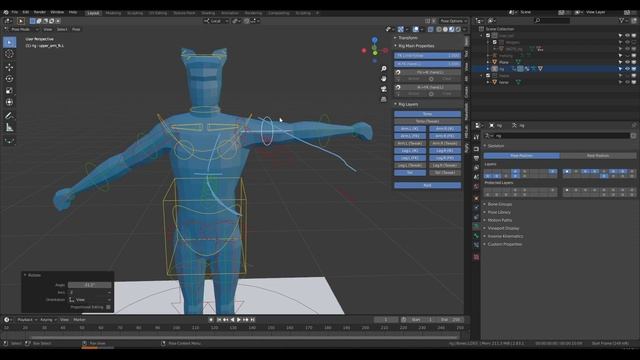Switch orthographic perspective grid icon
Screen dimensions: 640x360
[384, 99]
